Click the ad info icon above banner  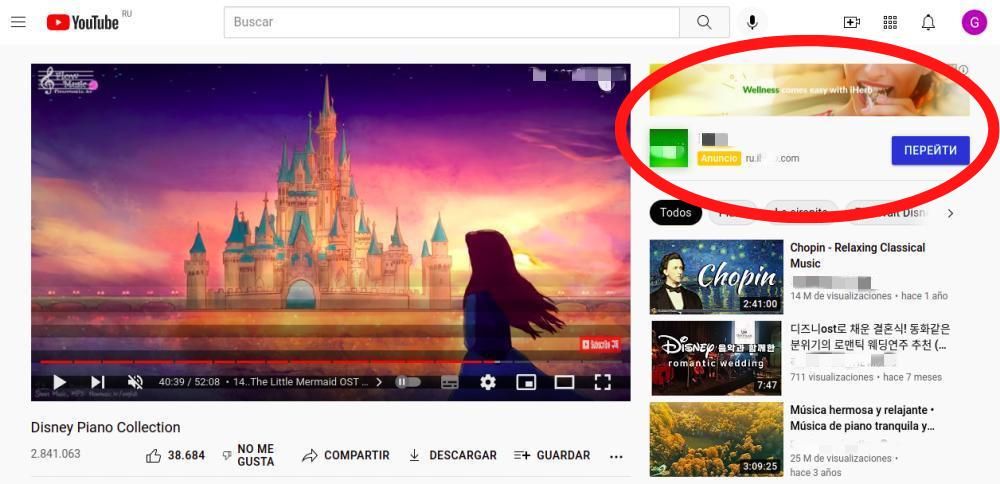963,70
